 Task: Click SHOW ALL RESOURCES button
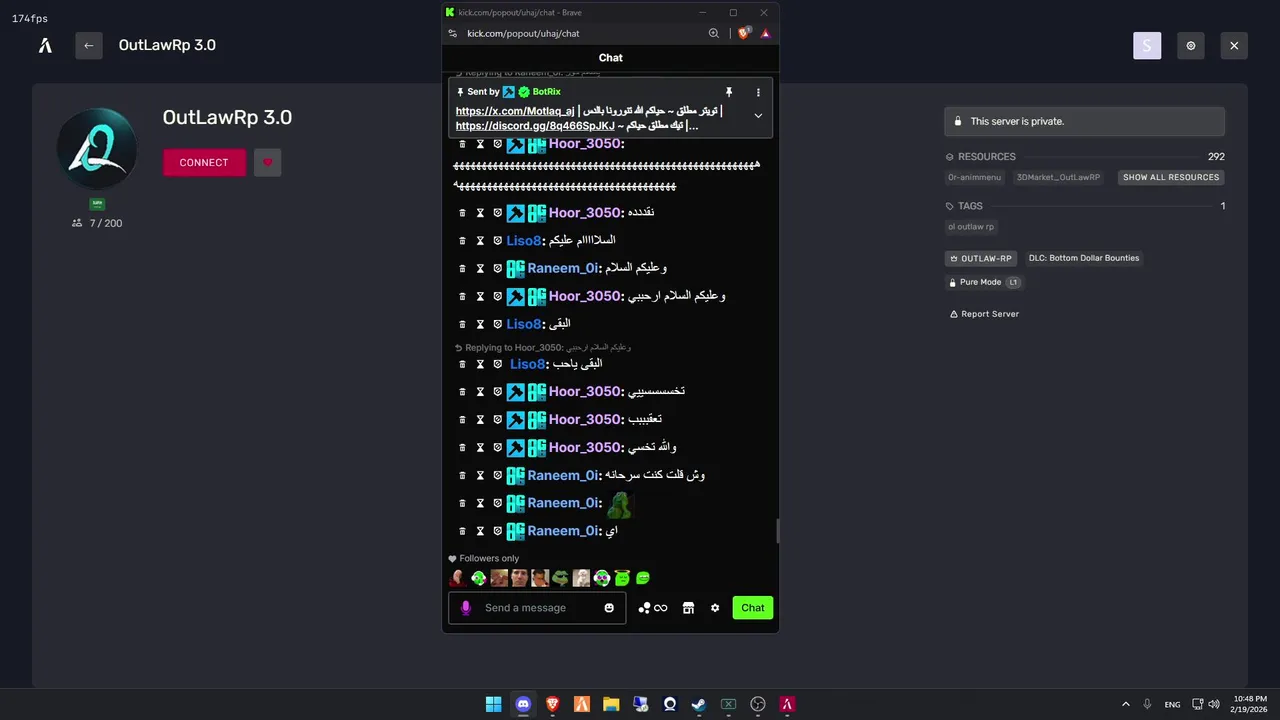(1171, 177)
